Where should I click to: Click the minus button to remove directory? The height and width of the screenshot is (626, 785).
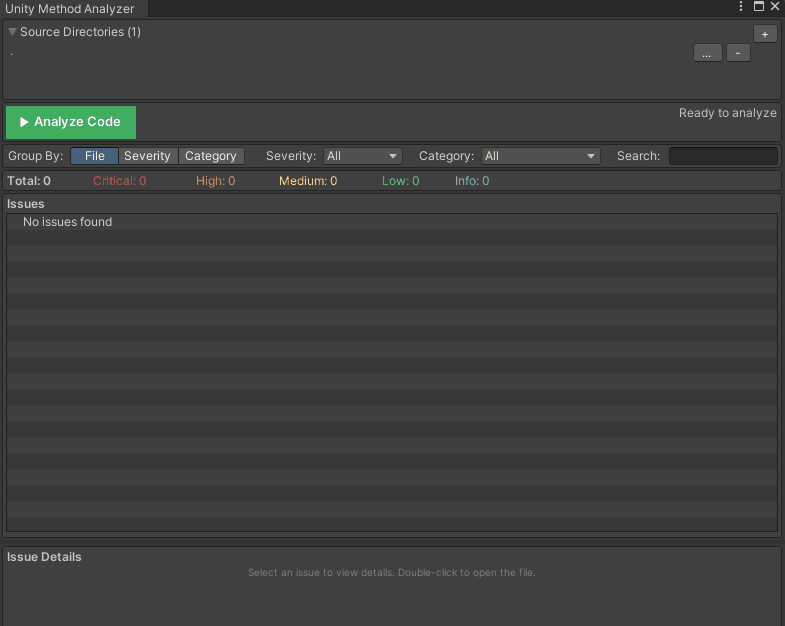click(x=738, y=53)
